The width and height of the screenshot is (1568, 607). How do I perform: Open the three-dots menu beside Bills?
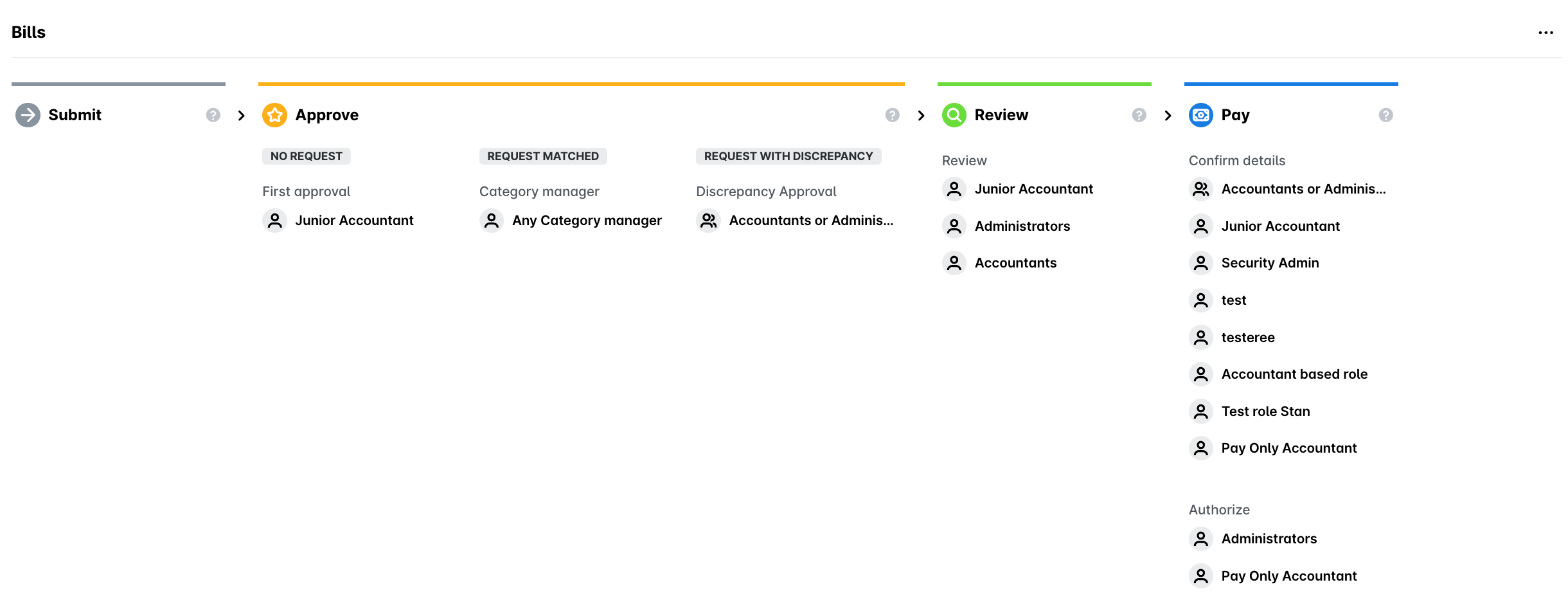tap(1546, 33)
